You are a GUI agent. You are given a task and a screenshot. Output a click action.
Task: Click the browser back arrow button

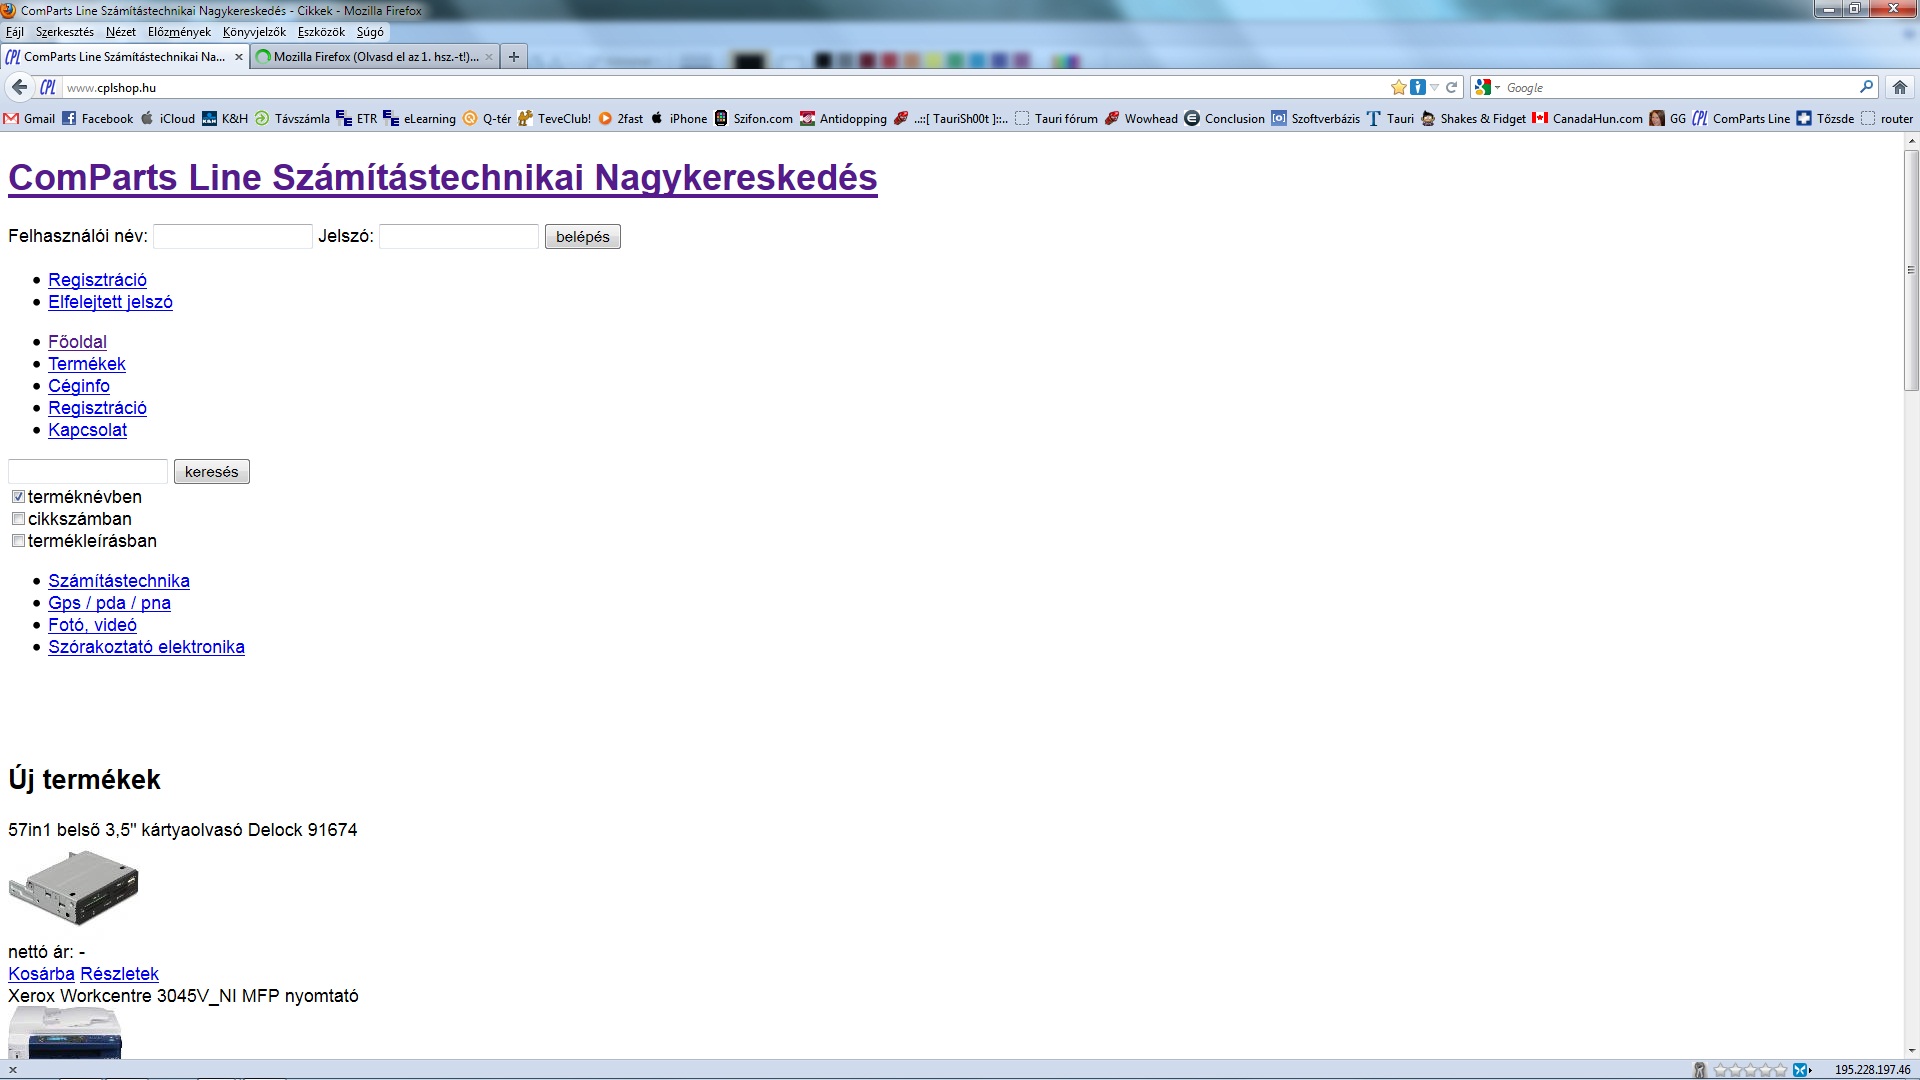[x=19, y=87]
